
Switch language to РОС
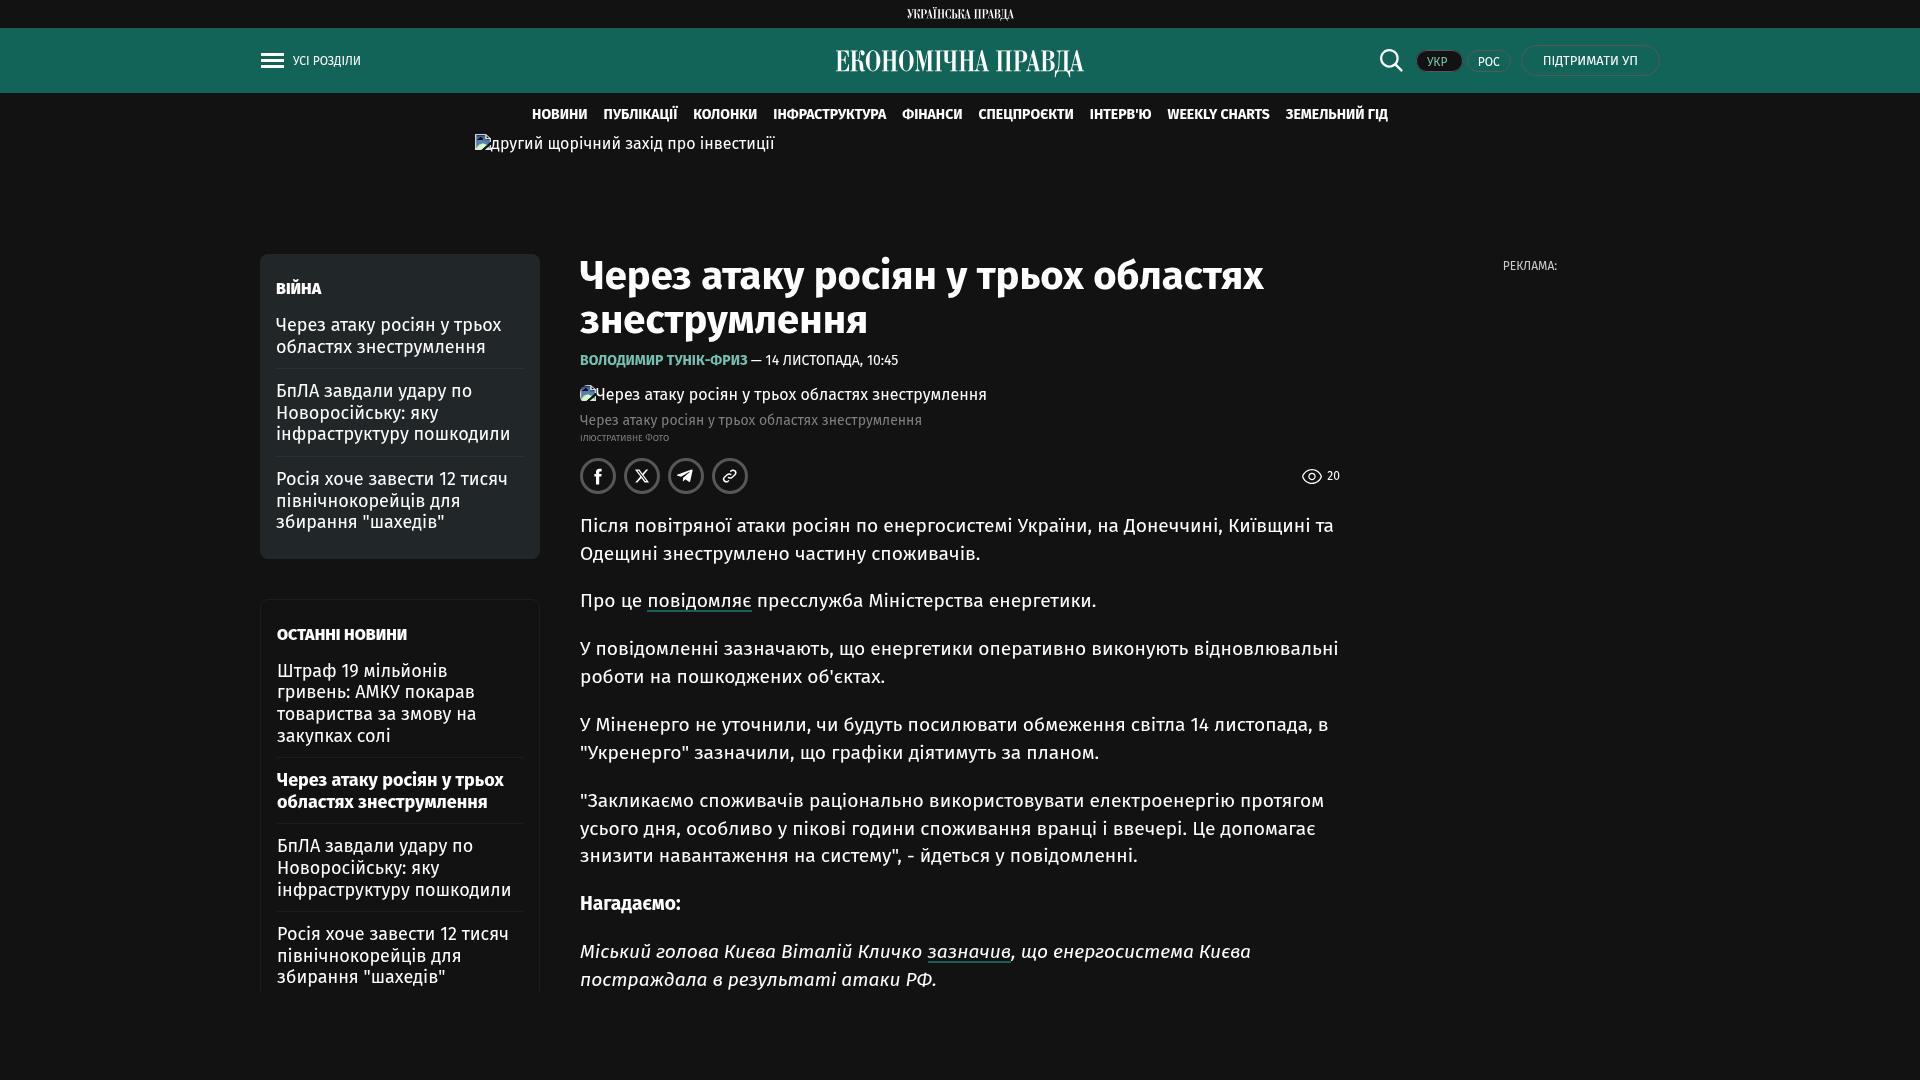[x=1488, y=62]
